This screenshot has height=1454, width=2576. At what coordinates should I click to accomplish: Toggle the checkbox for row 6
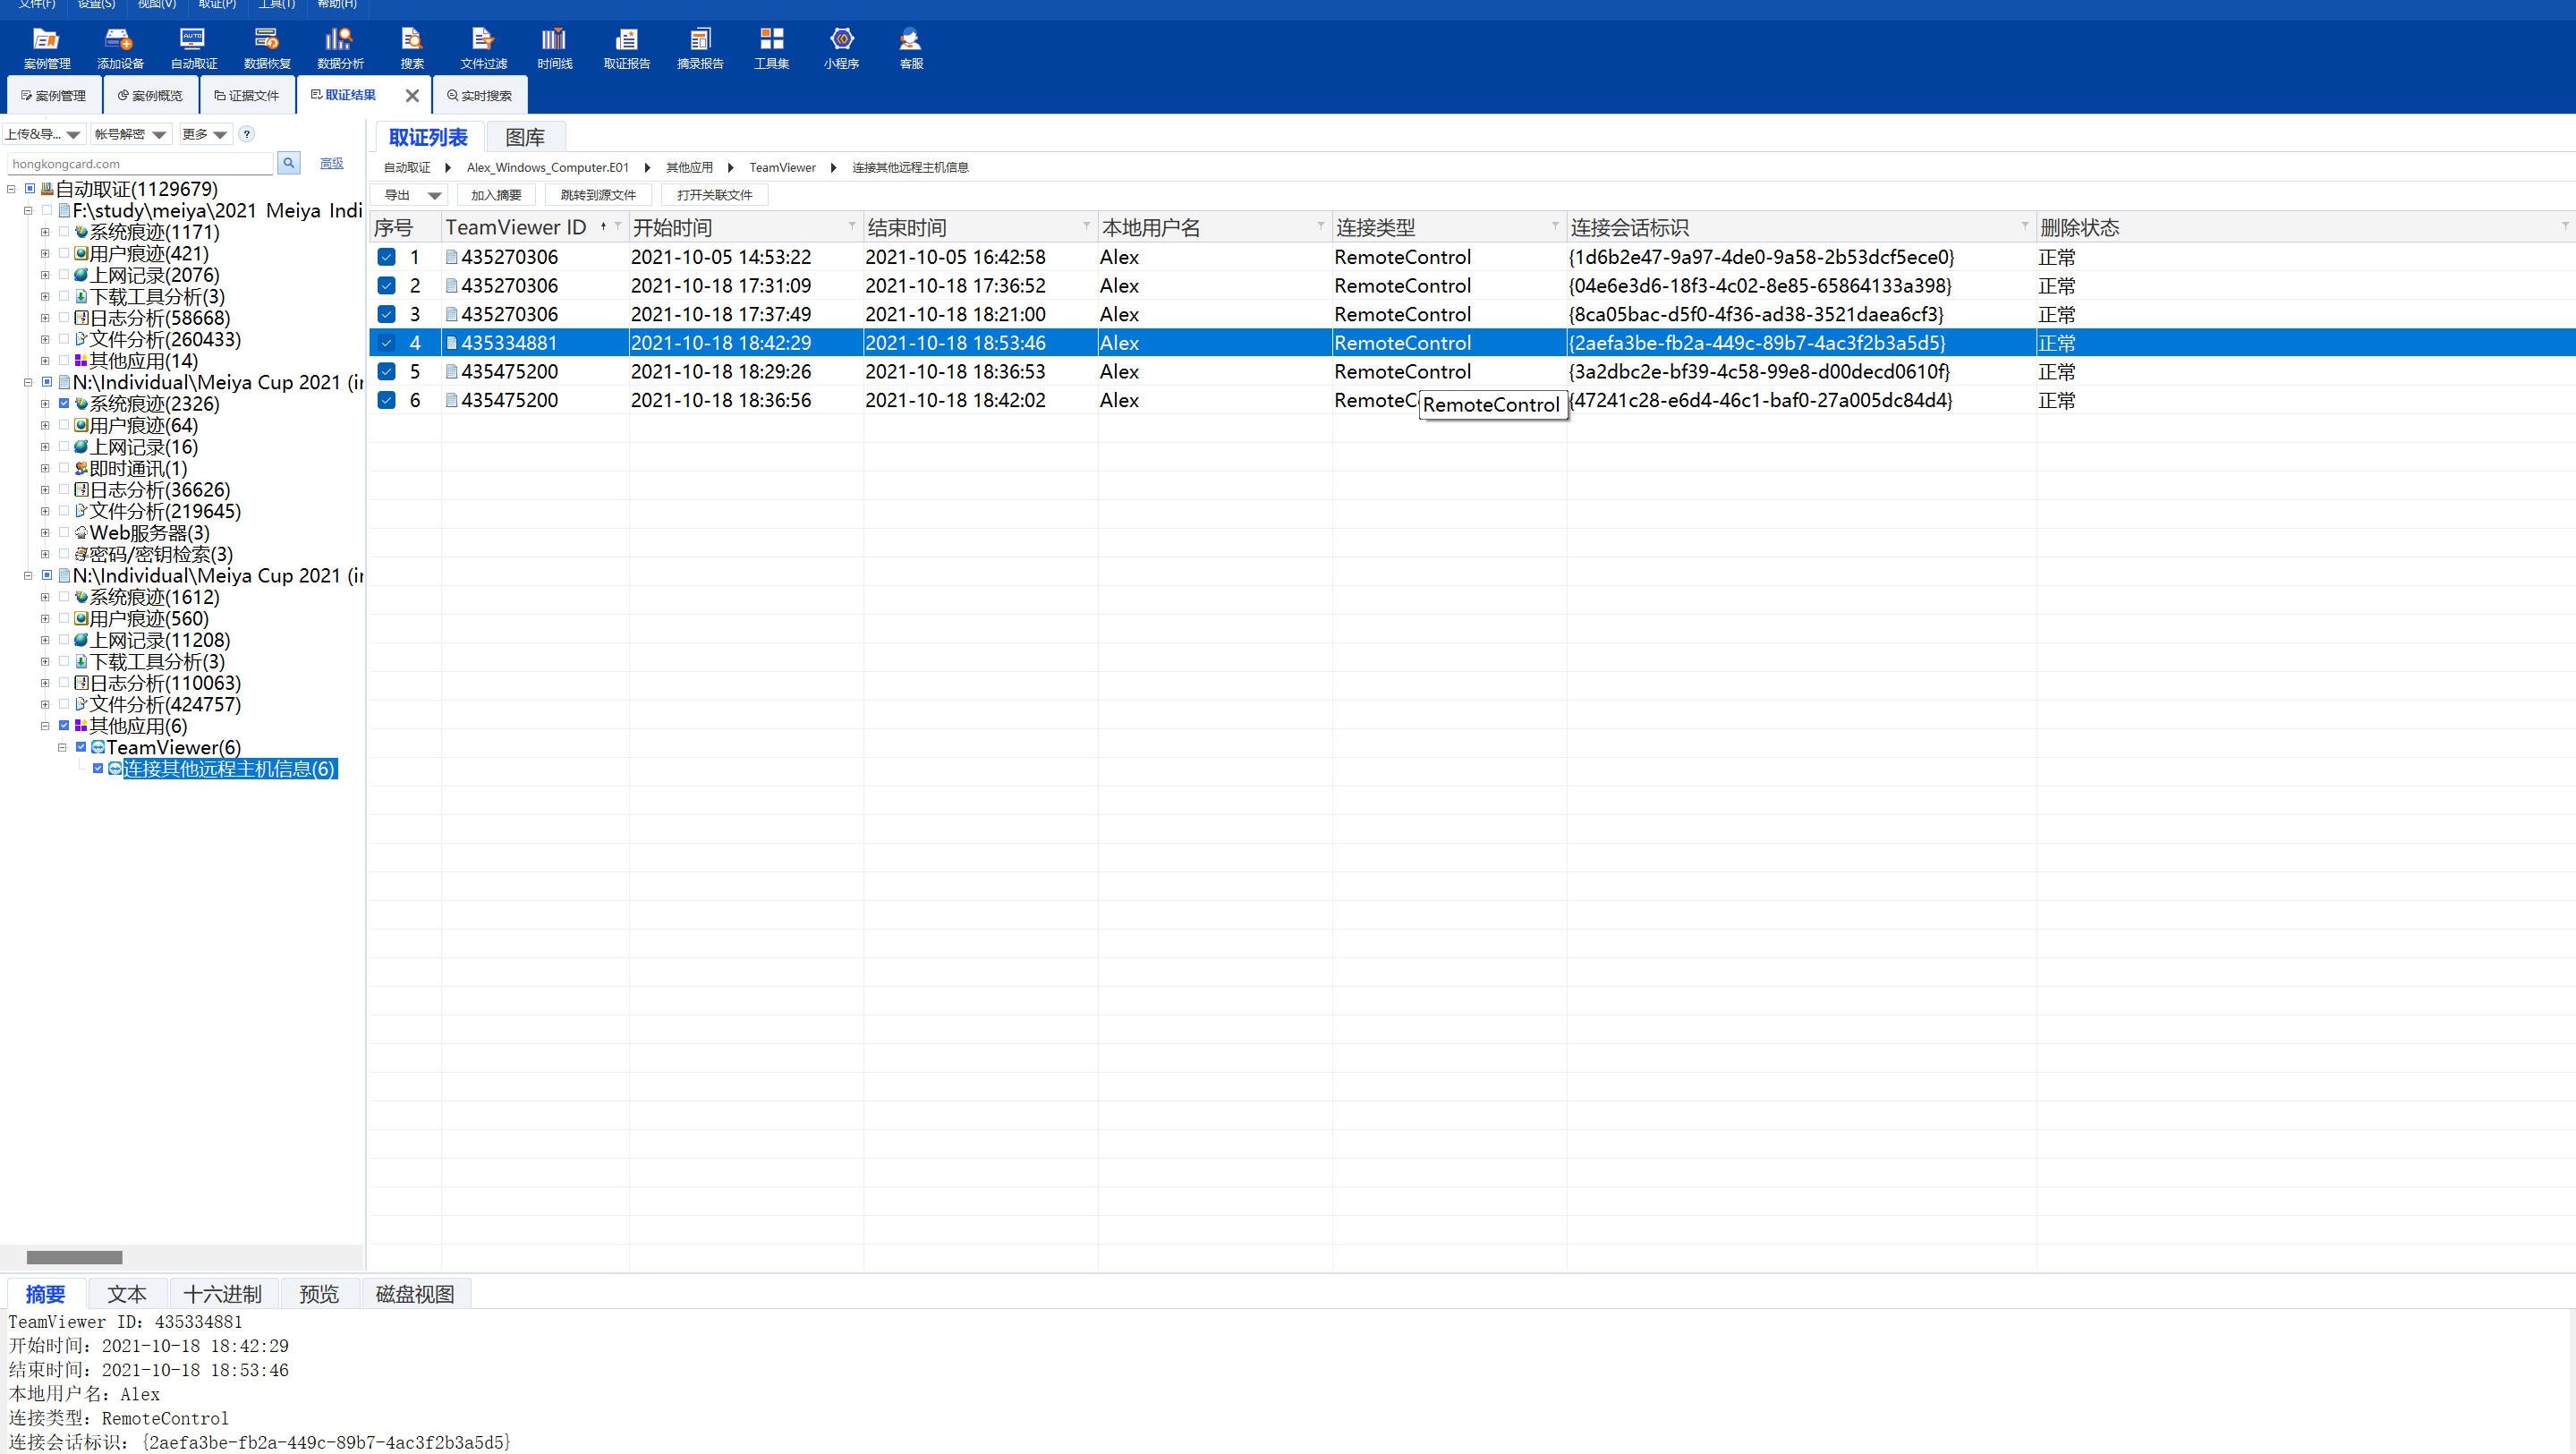(386, 400)
